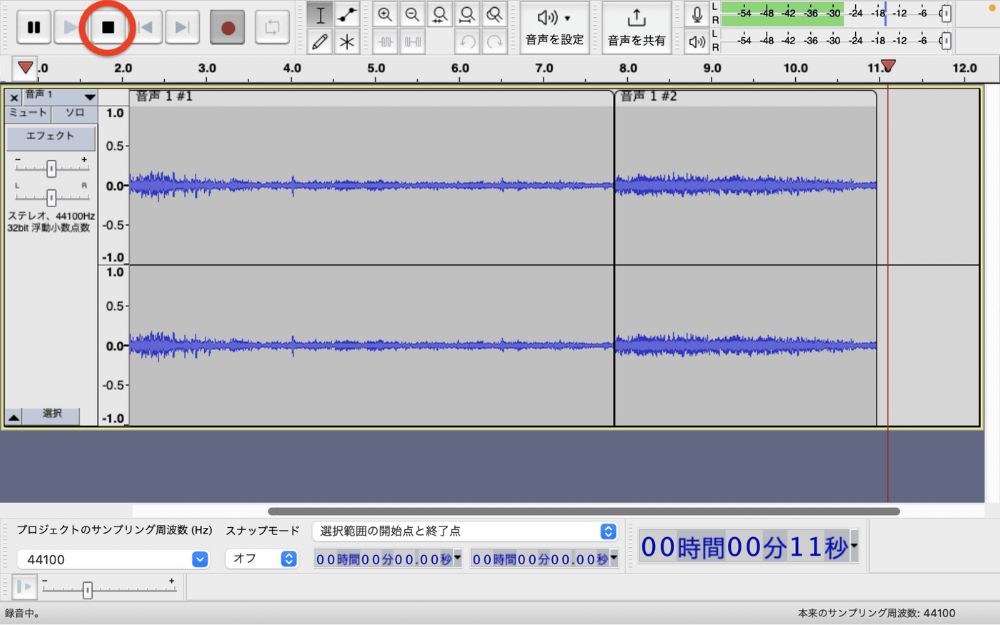
Task: Select the Draw (pencil) tool
Action: click(320, 42)
